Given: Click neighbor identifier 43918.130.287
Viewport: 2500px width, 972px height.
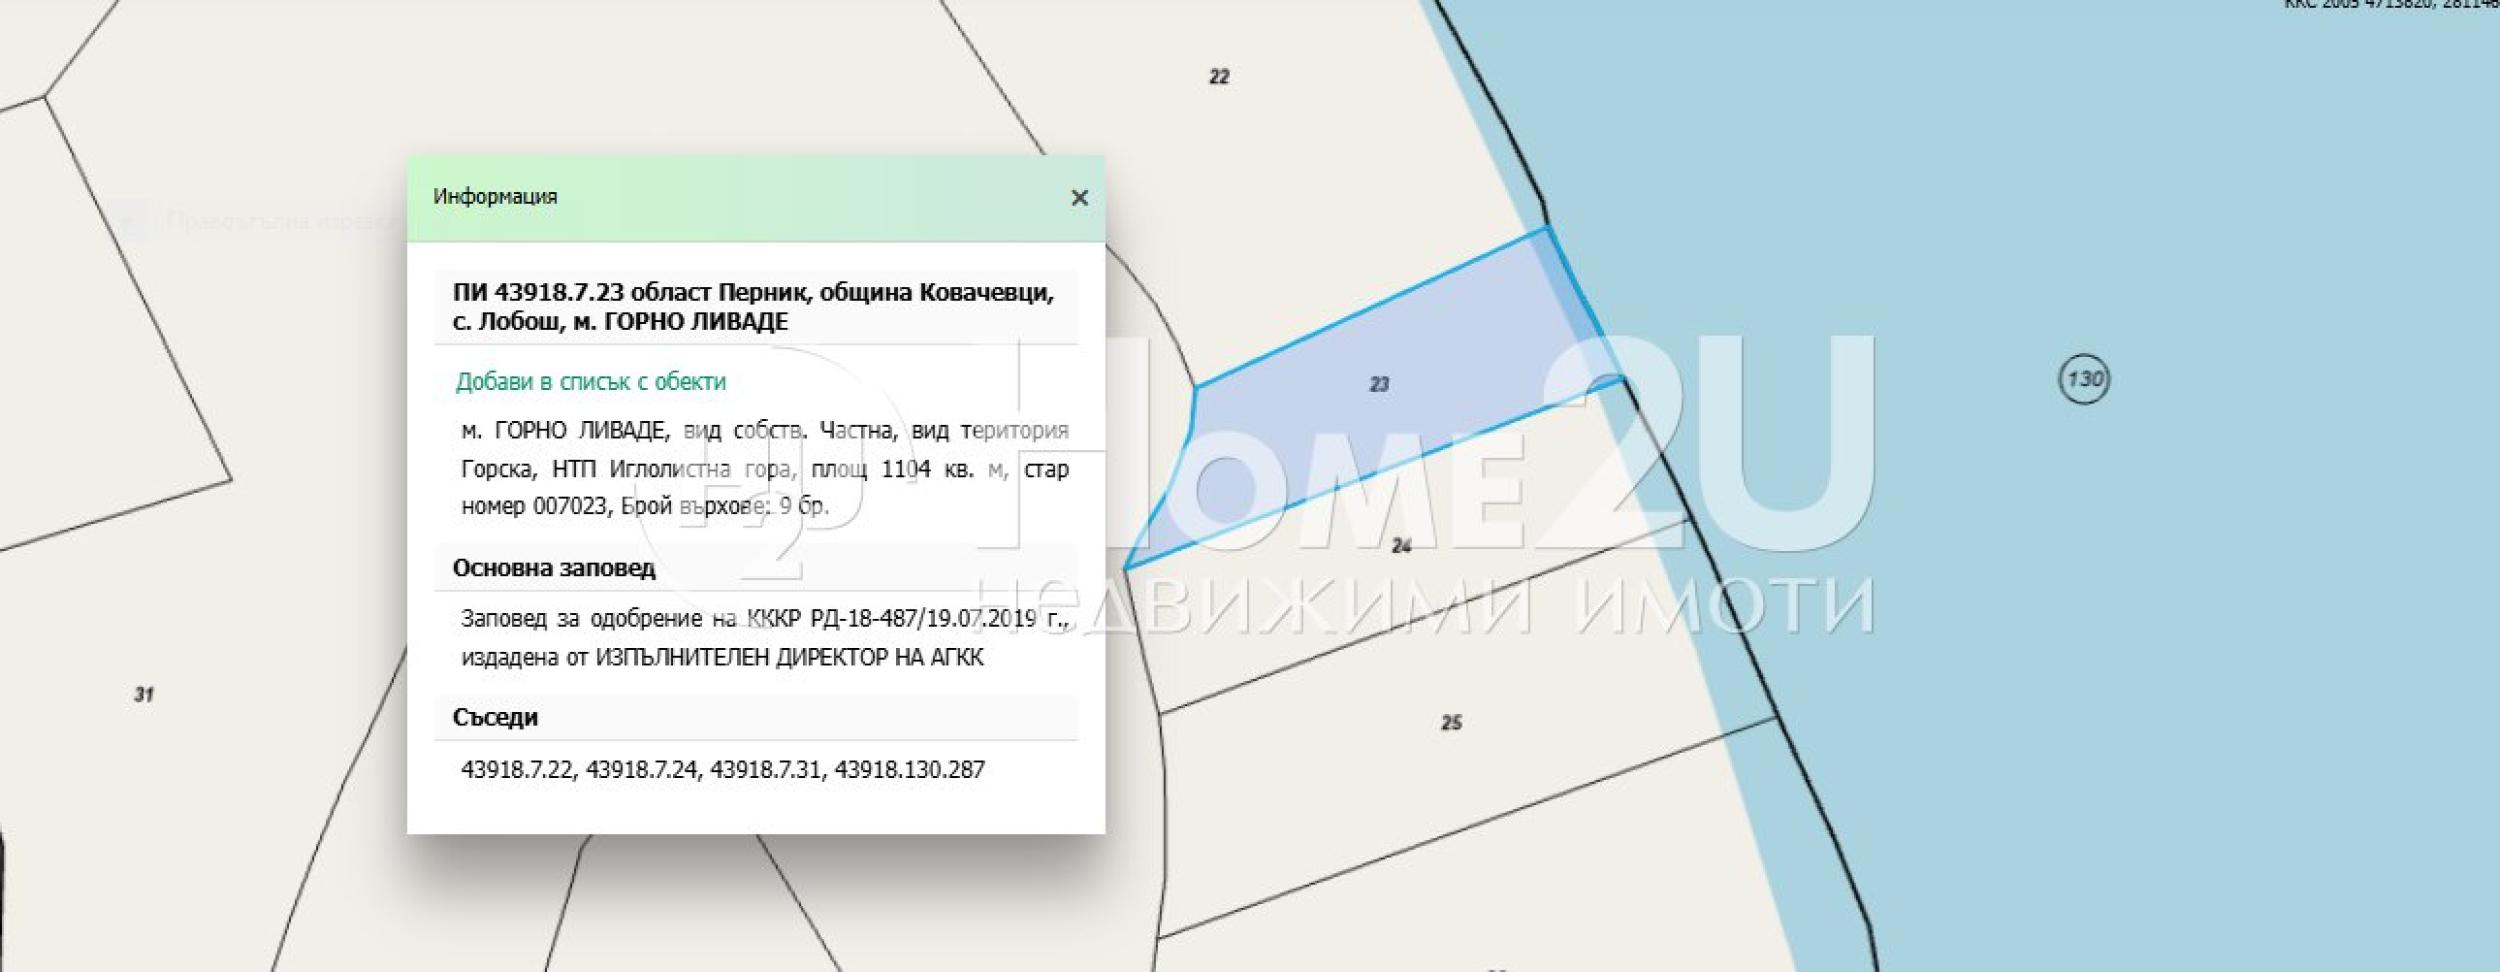Looking at the screenshot, I should (x=910, y=770).
